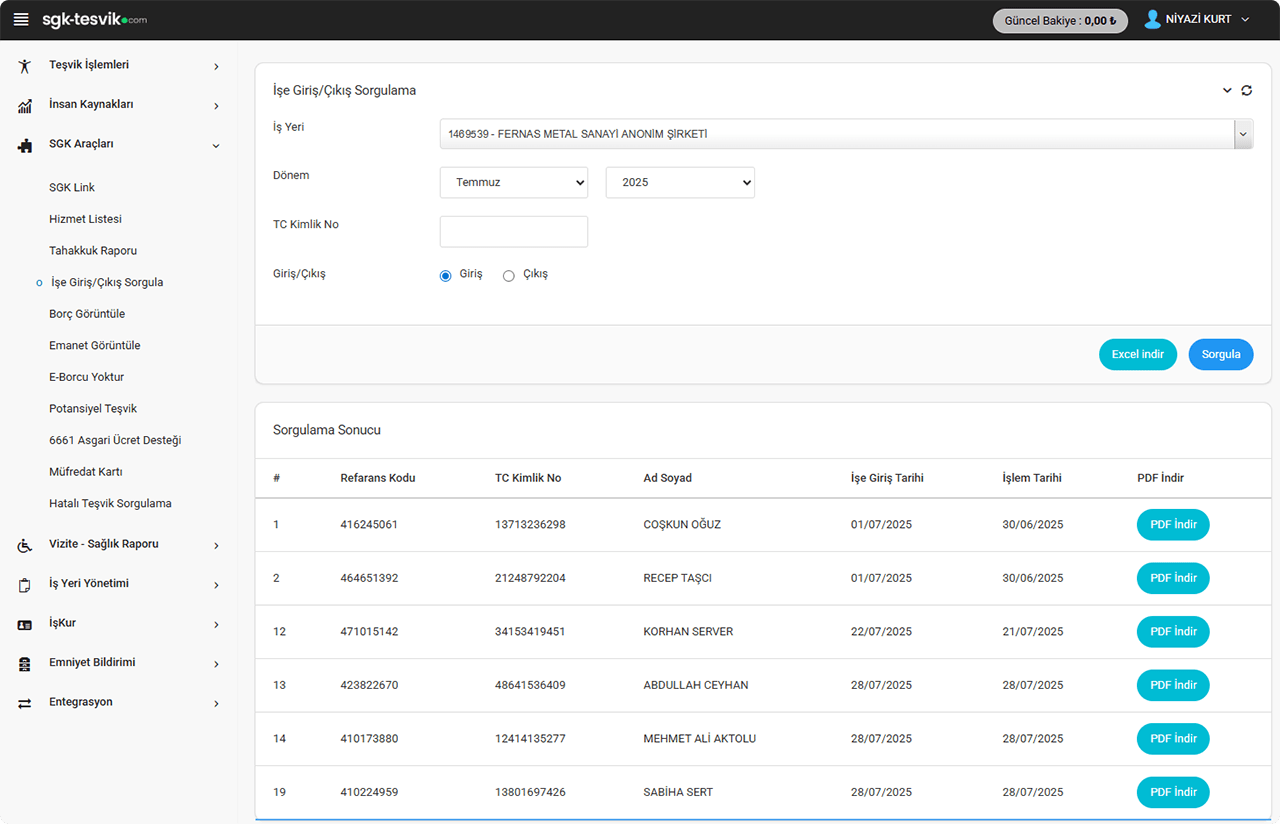The height and width of the screenshot is (824, 1280).
Task: Open the 2025 year dropdown
Action: 680,183
